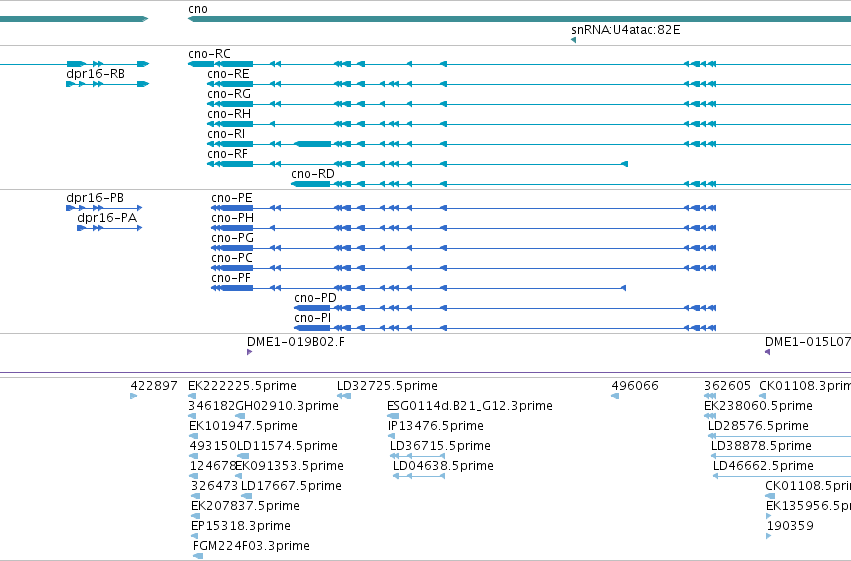Image resolution: width=851 pixels, height=561 pixels.
Task: Select EST EK091353.5prime label
Action: click(289, 466)
